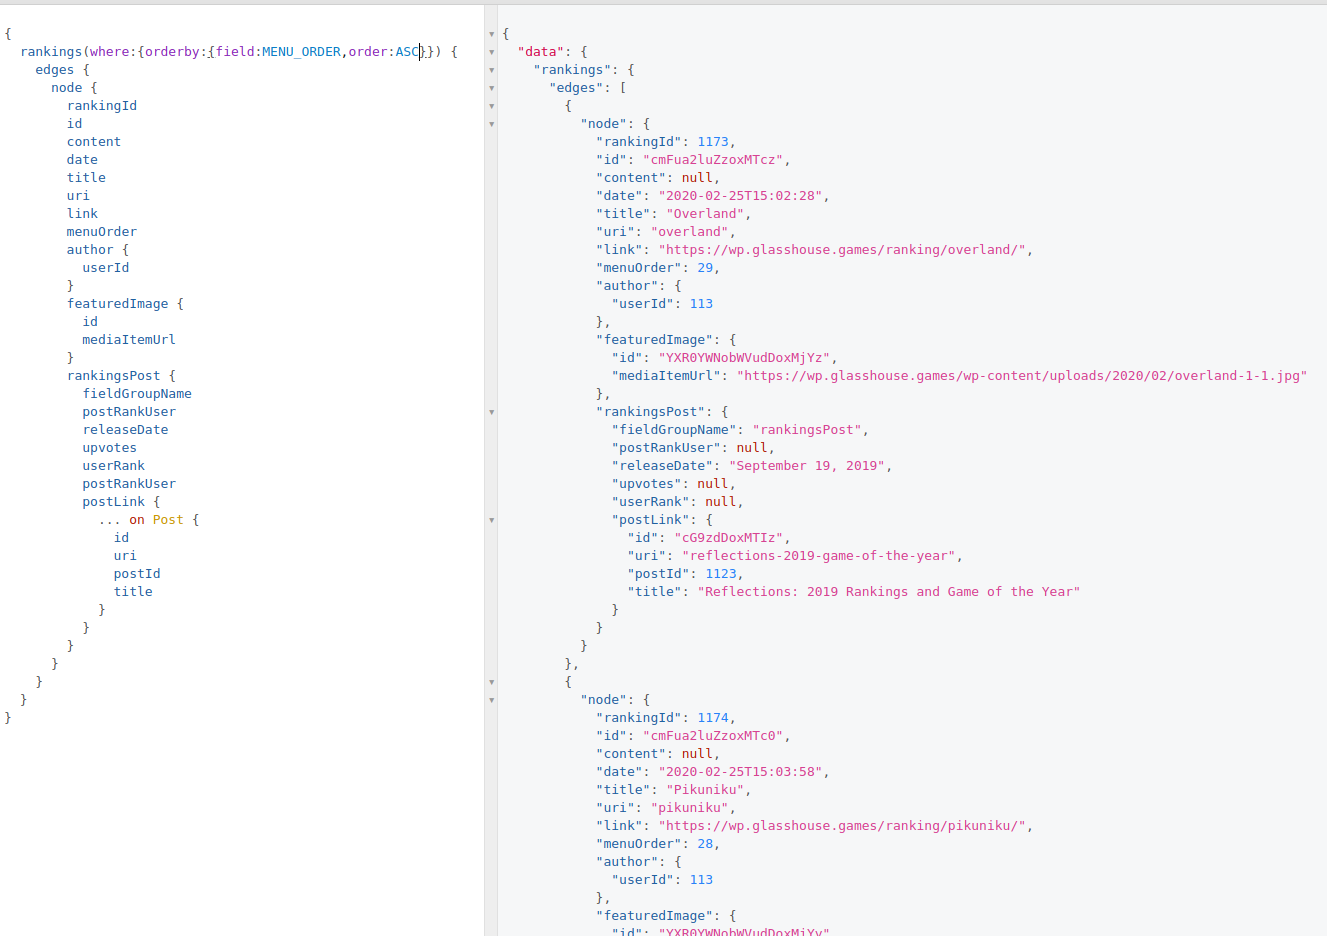Screen dimensions: 1327x936
Task: Click the Pikuniku ranking URL in the response
Action: 842,826
